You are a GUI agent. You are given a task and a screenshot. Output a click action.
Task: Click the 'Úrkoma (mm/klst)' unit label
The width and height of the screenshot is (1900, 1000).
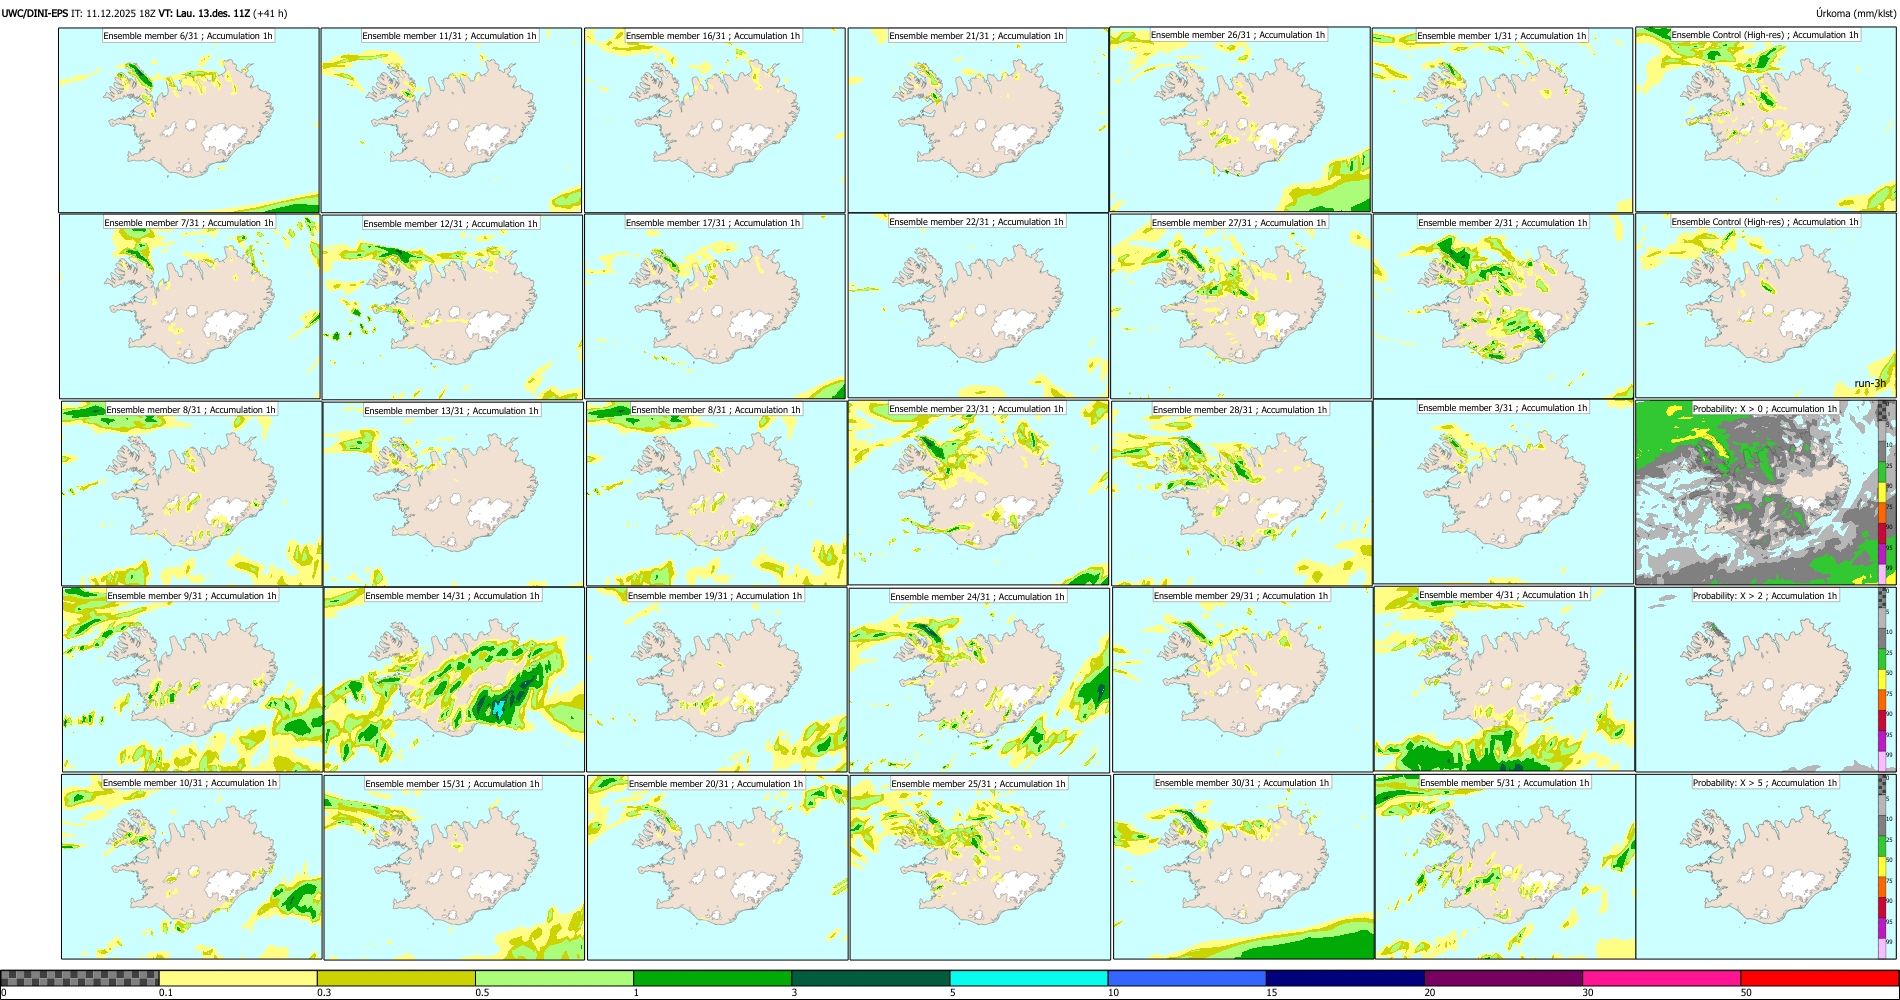pyautogui.click(x=1856, y=13)
